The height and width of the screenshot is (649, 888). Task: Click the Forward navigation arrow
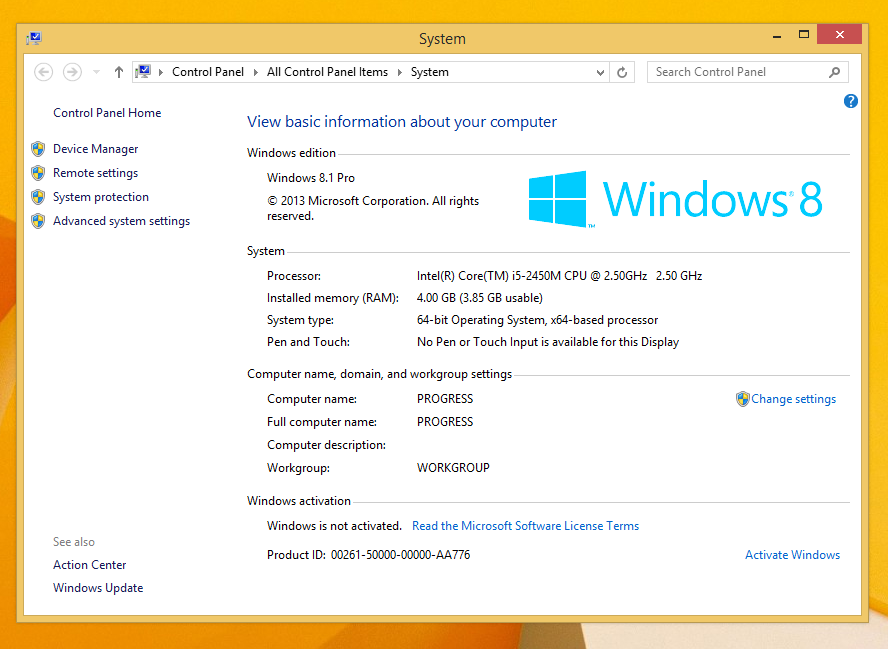click(x=72, y=72)
